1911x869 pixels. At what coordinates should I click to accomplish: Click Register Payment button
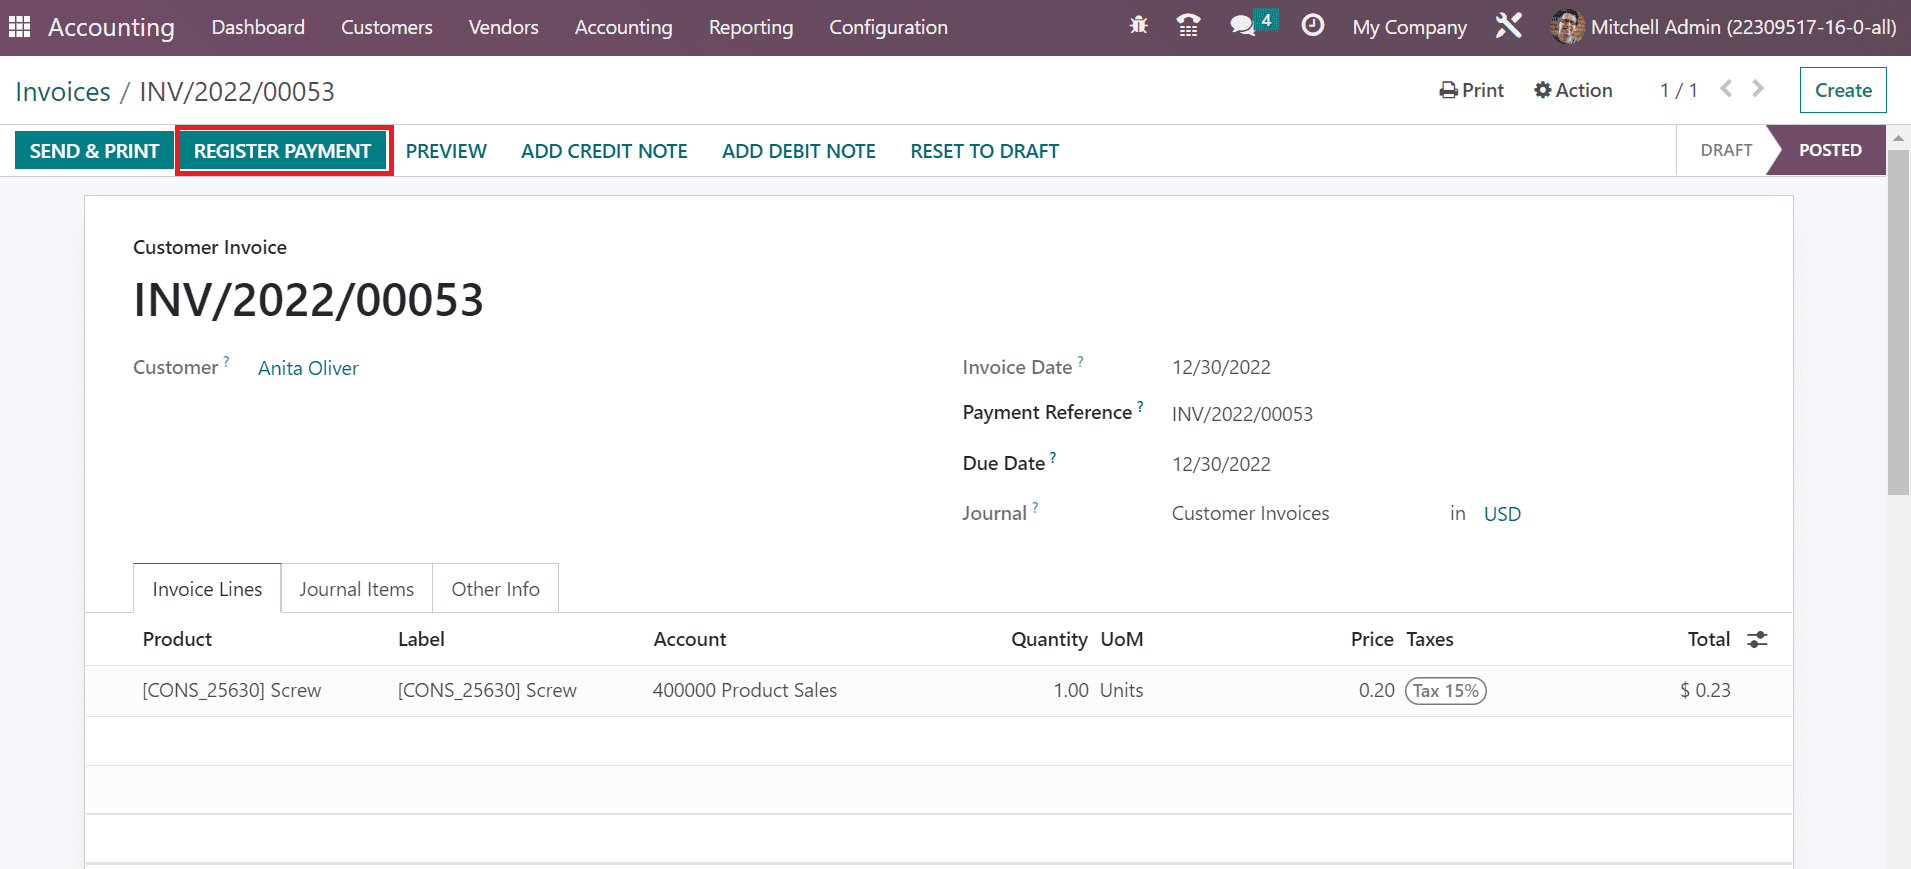pyautogui.click(x=282, y=151)
